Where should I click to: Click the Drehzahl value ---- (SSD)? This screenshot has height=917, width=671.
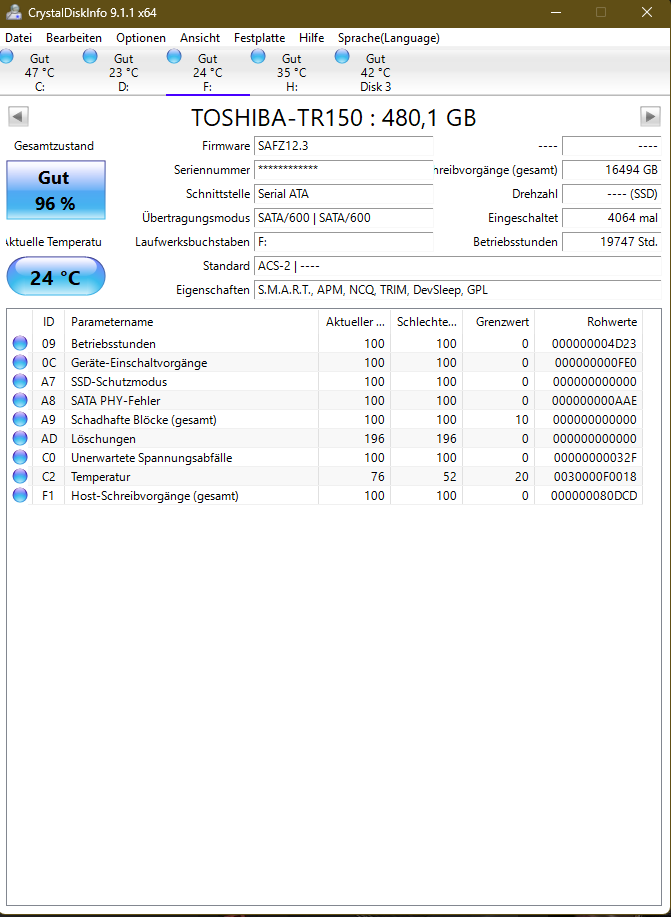612,194
